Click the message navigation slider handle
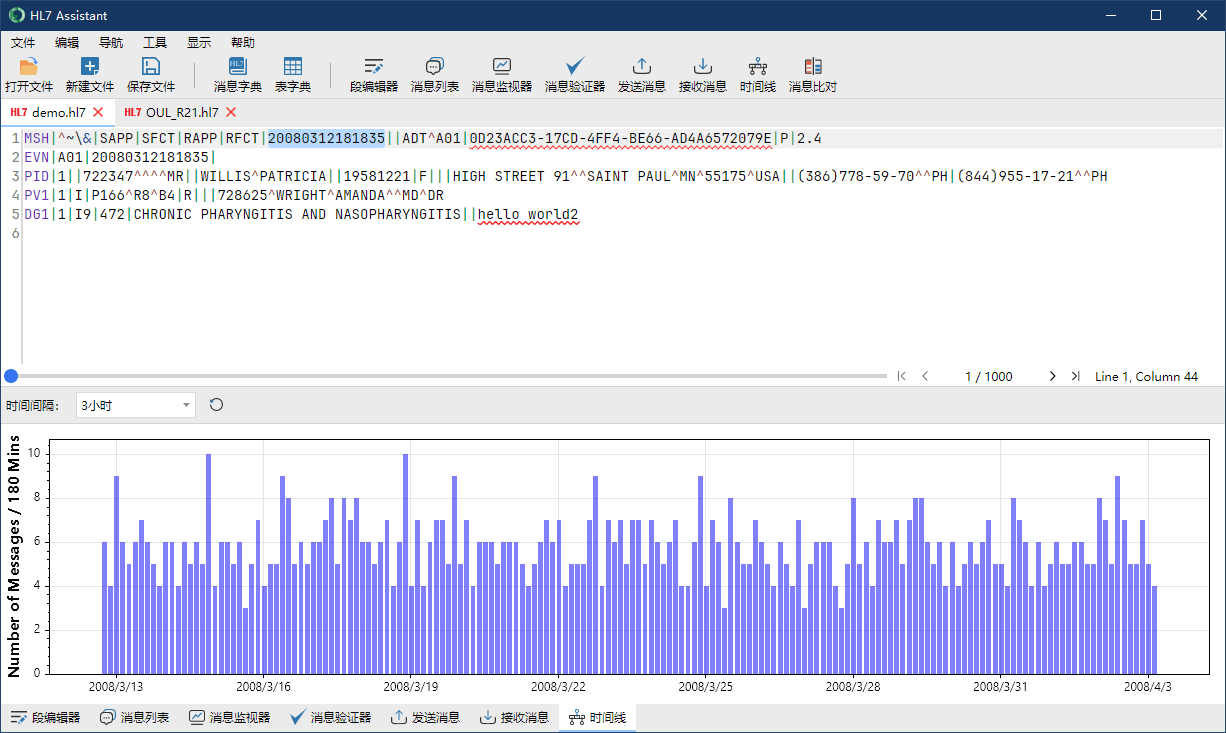This screenshot has height=733, width=1226. tap(11, 376)
